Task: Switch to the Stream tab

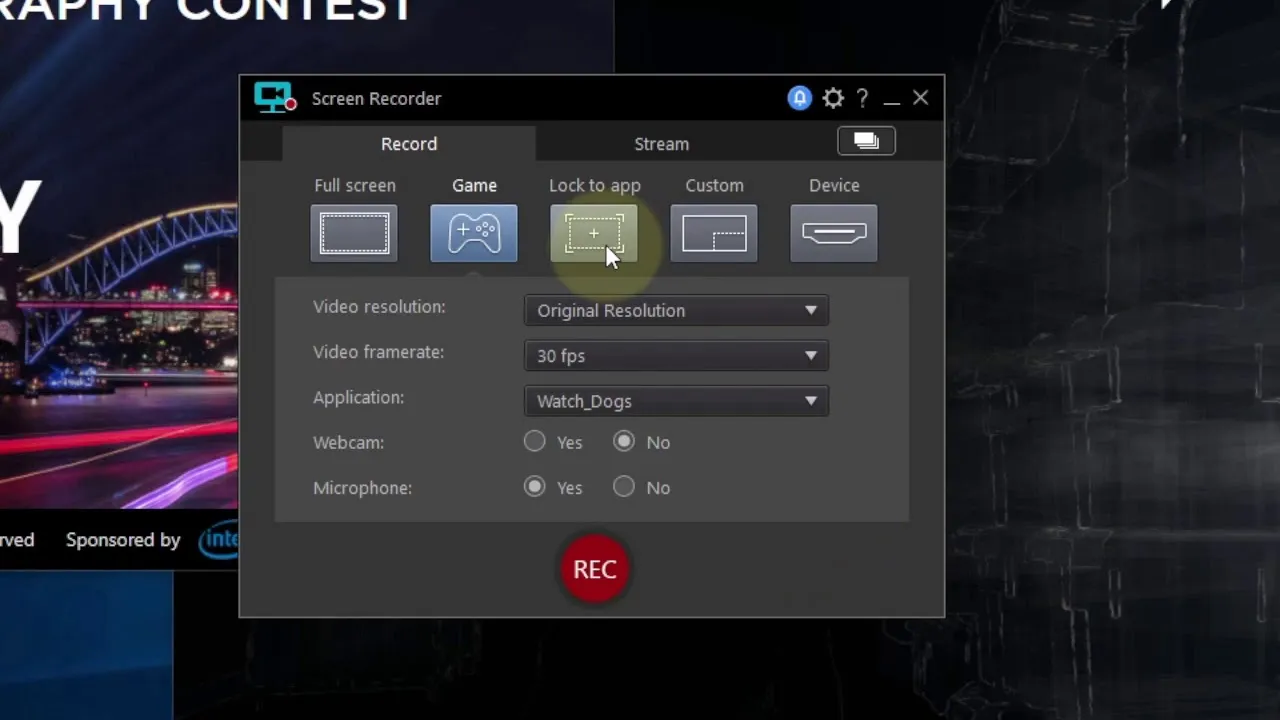Action: 662,143
